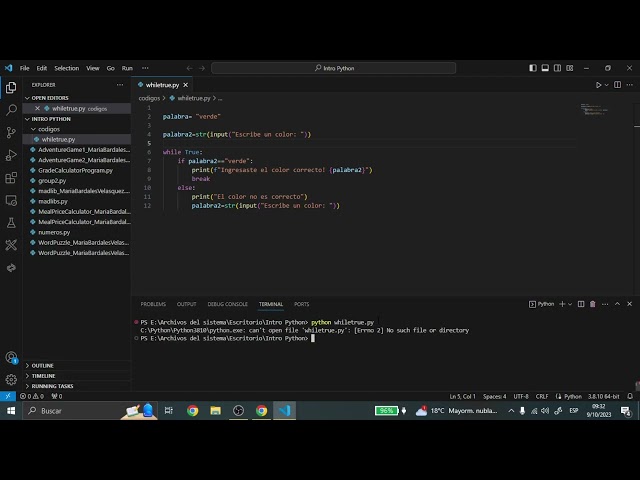Select the whiletrue.py editor tab
Viewport: 640px width, 480px height.
point(162,85)
